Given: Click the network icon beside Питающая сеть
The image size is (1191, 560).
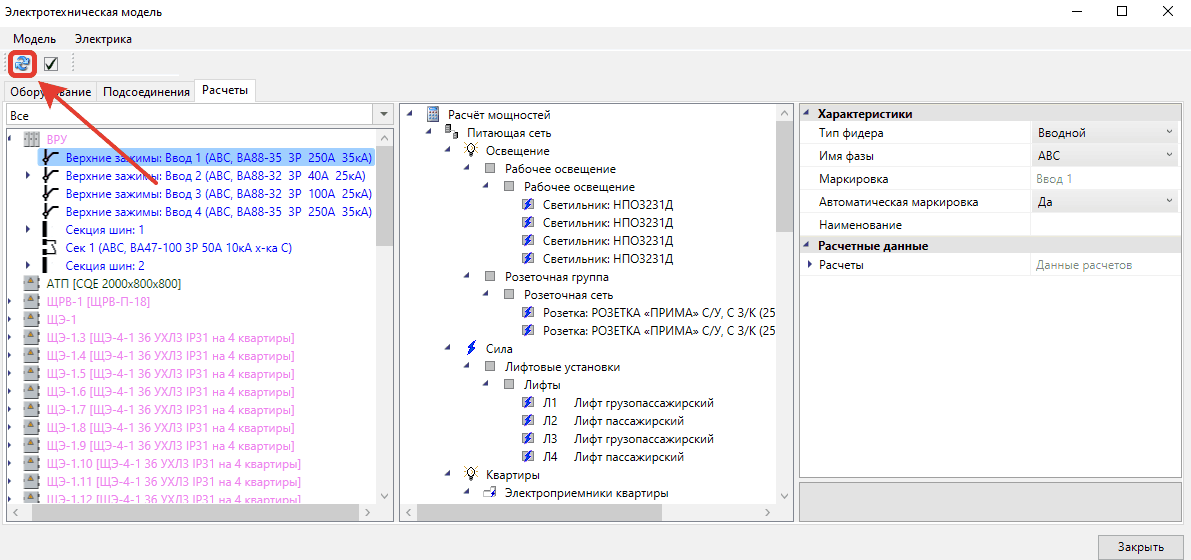Looking at the screenshot, I should (452, 133).
